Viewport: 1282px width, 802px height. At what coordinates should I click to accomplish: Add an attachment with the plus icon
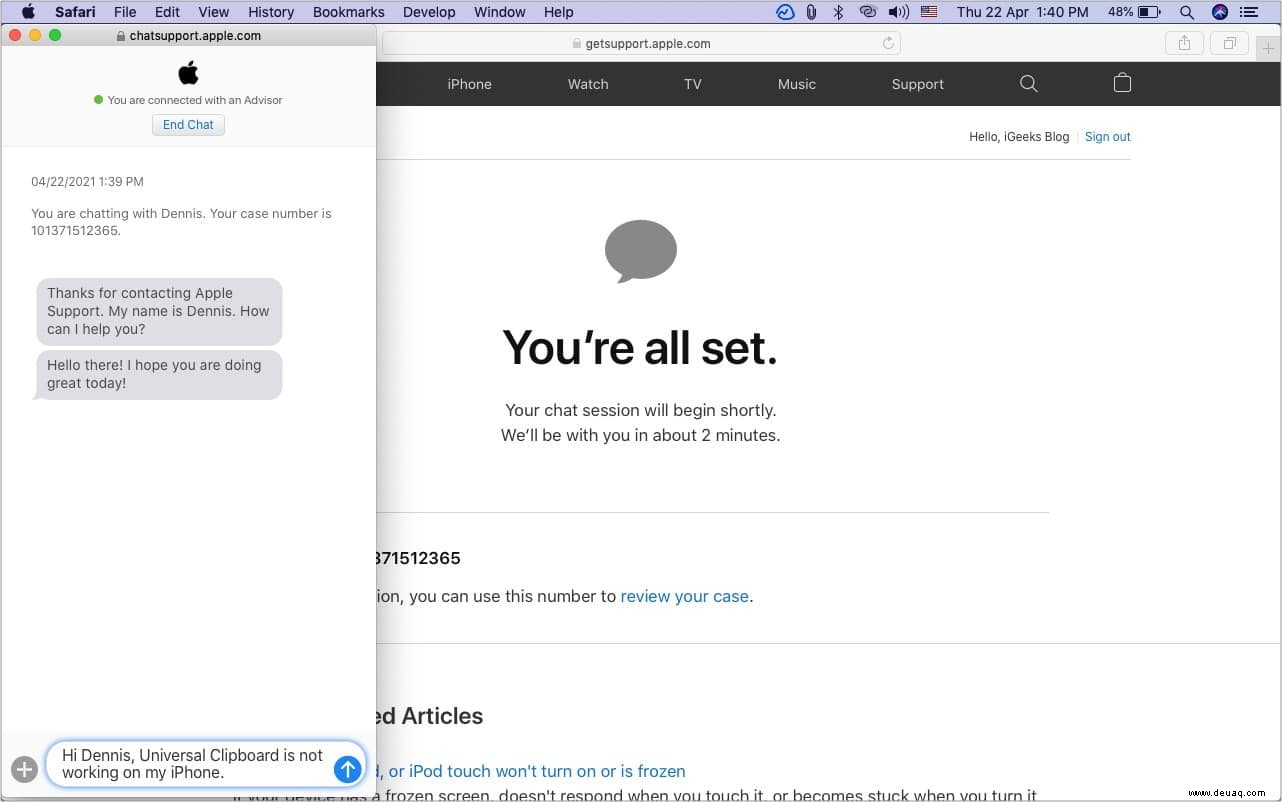24,769
